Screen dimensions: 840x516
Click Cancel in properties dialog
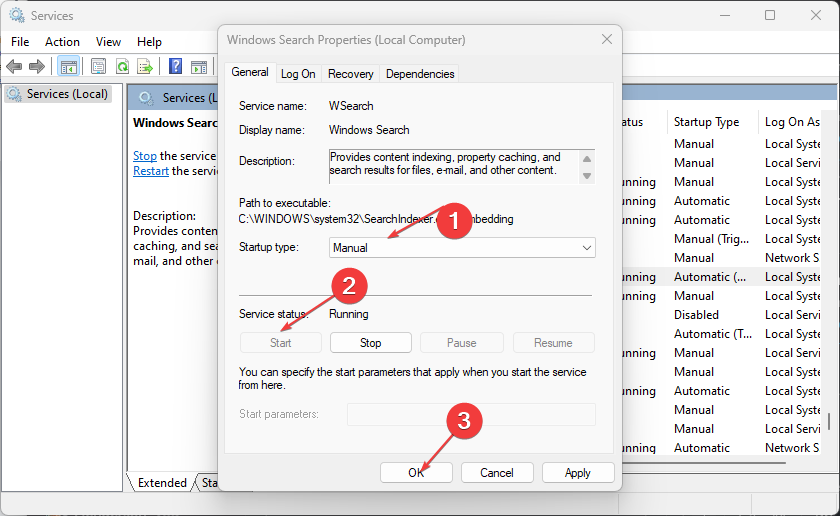click(497, 473)
